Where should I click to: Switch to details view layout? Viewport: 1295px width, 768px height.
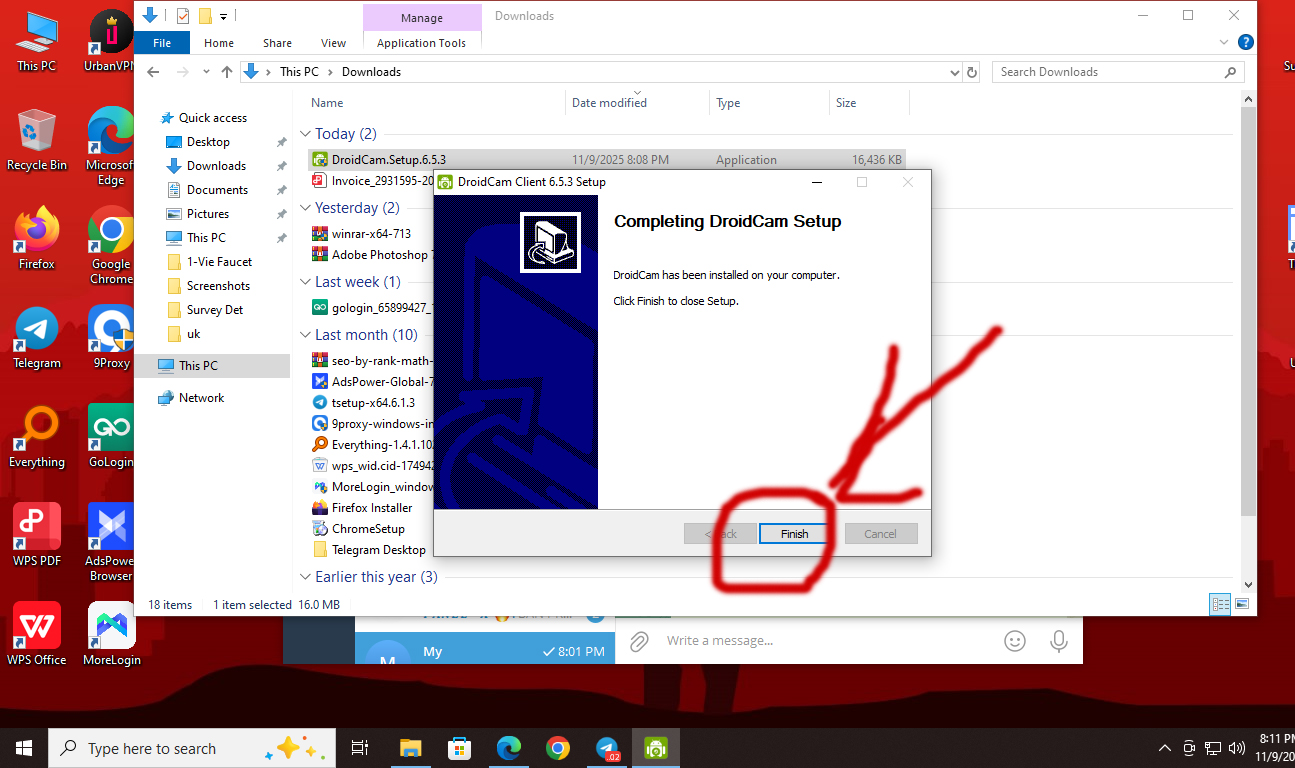click(x=1220, y=604)
